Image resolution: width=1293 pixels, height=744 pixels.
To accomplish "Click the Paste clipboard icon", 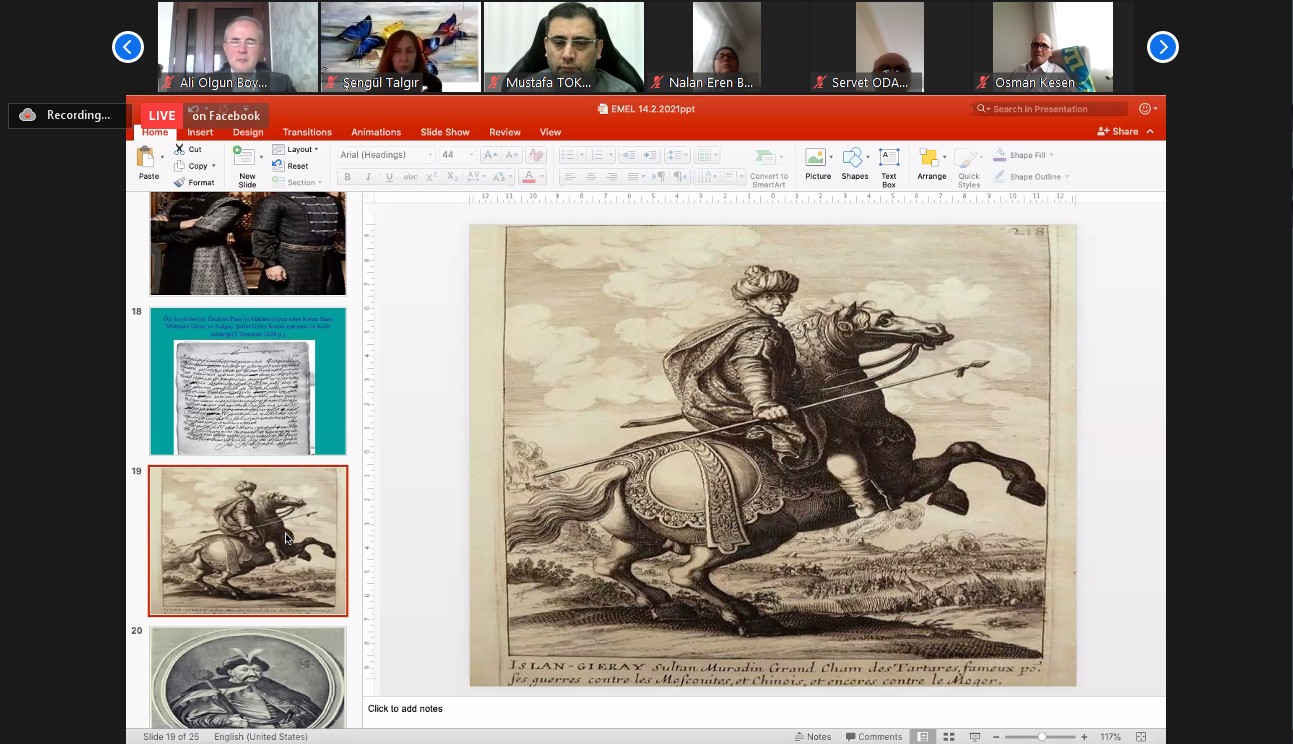I will tap(147, 158).
